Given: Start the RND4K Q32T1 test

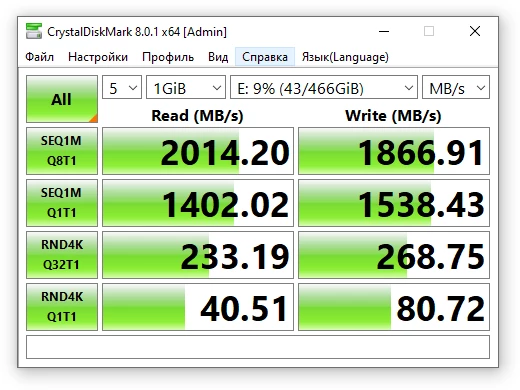Looking at the screenshot, I should click(x=62, y=255).
